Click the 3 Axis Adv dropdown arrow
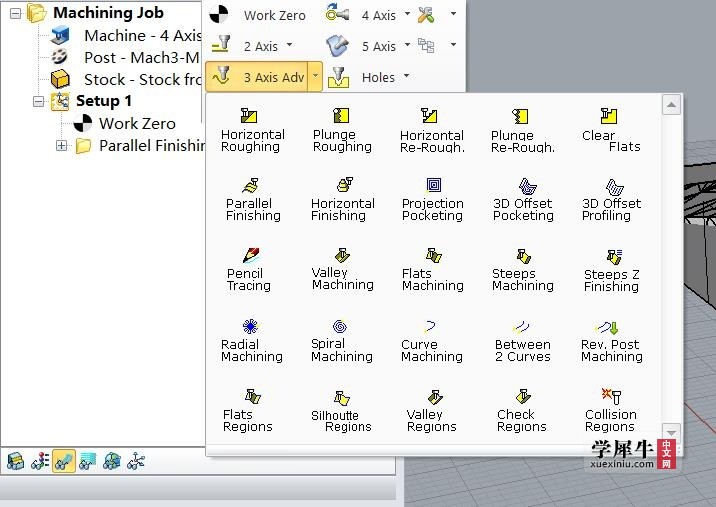Image resolution: width=716 pixels, height=507 pixels. [x=316, y=76]
